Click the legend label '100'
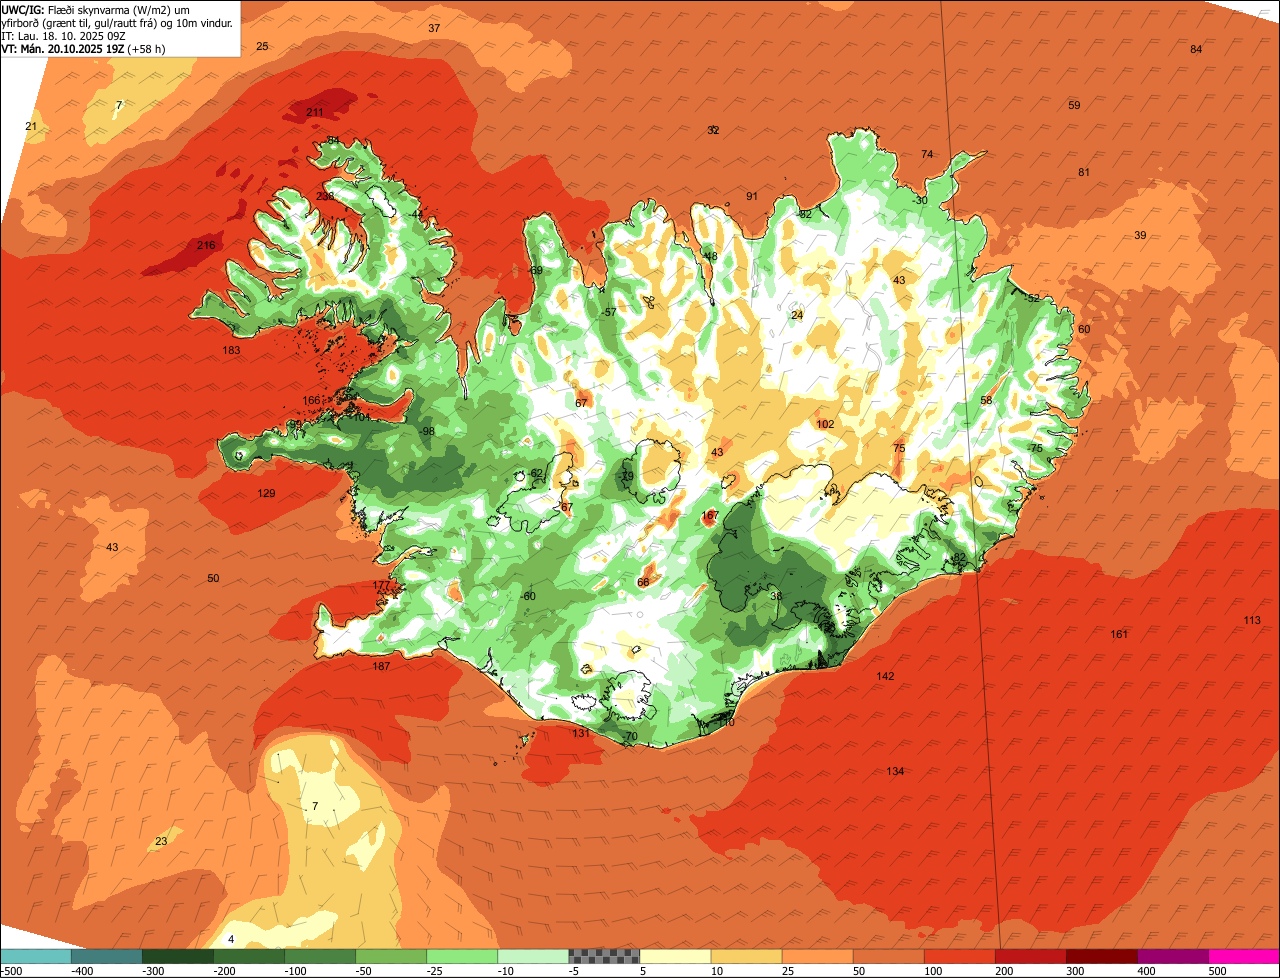This screenshot has width=1280, height=978. click(x=932, y=970)
